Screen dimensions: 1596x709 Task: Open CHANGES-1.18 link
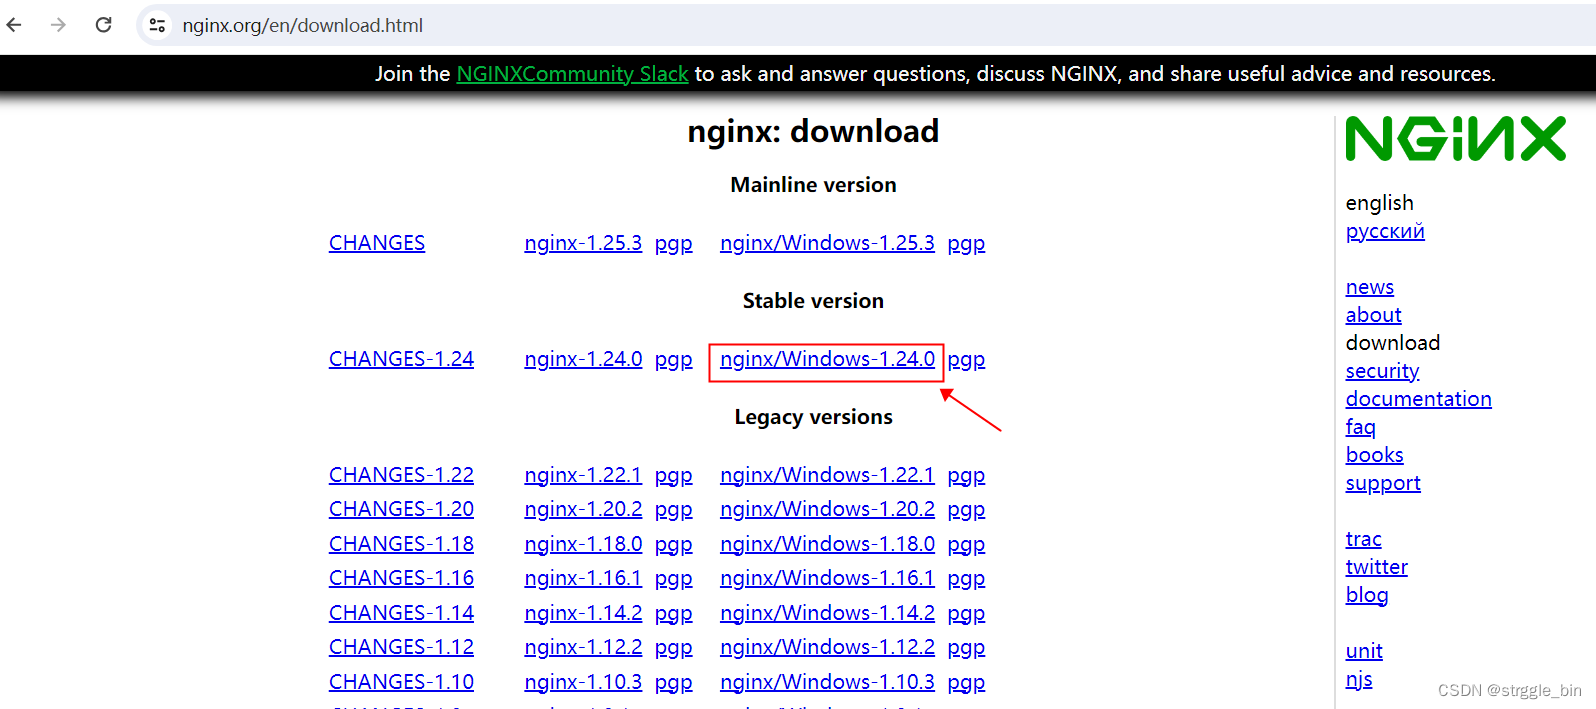coord(401,544)
